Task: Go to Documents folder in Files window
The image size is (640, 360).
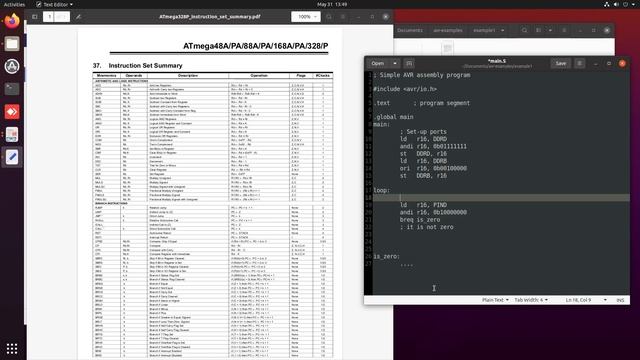Action: pos(410,30)
